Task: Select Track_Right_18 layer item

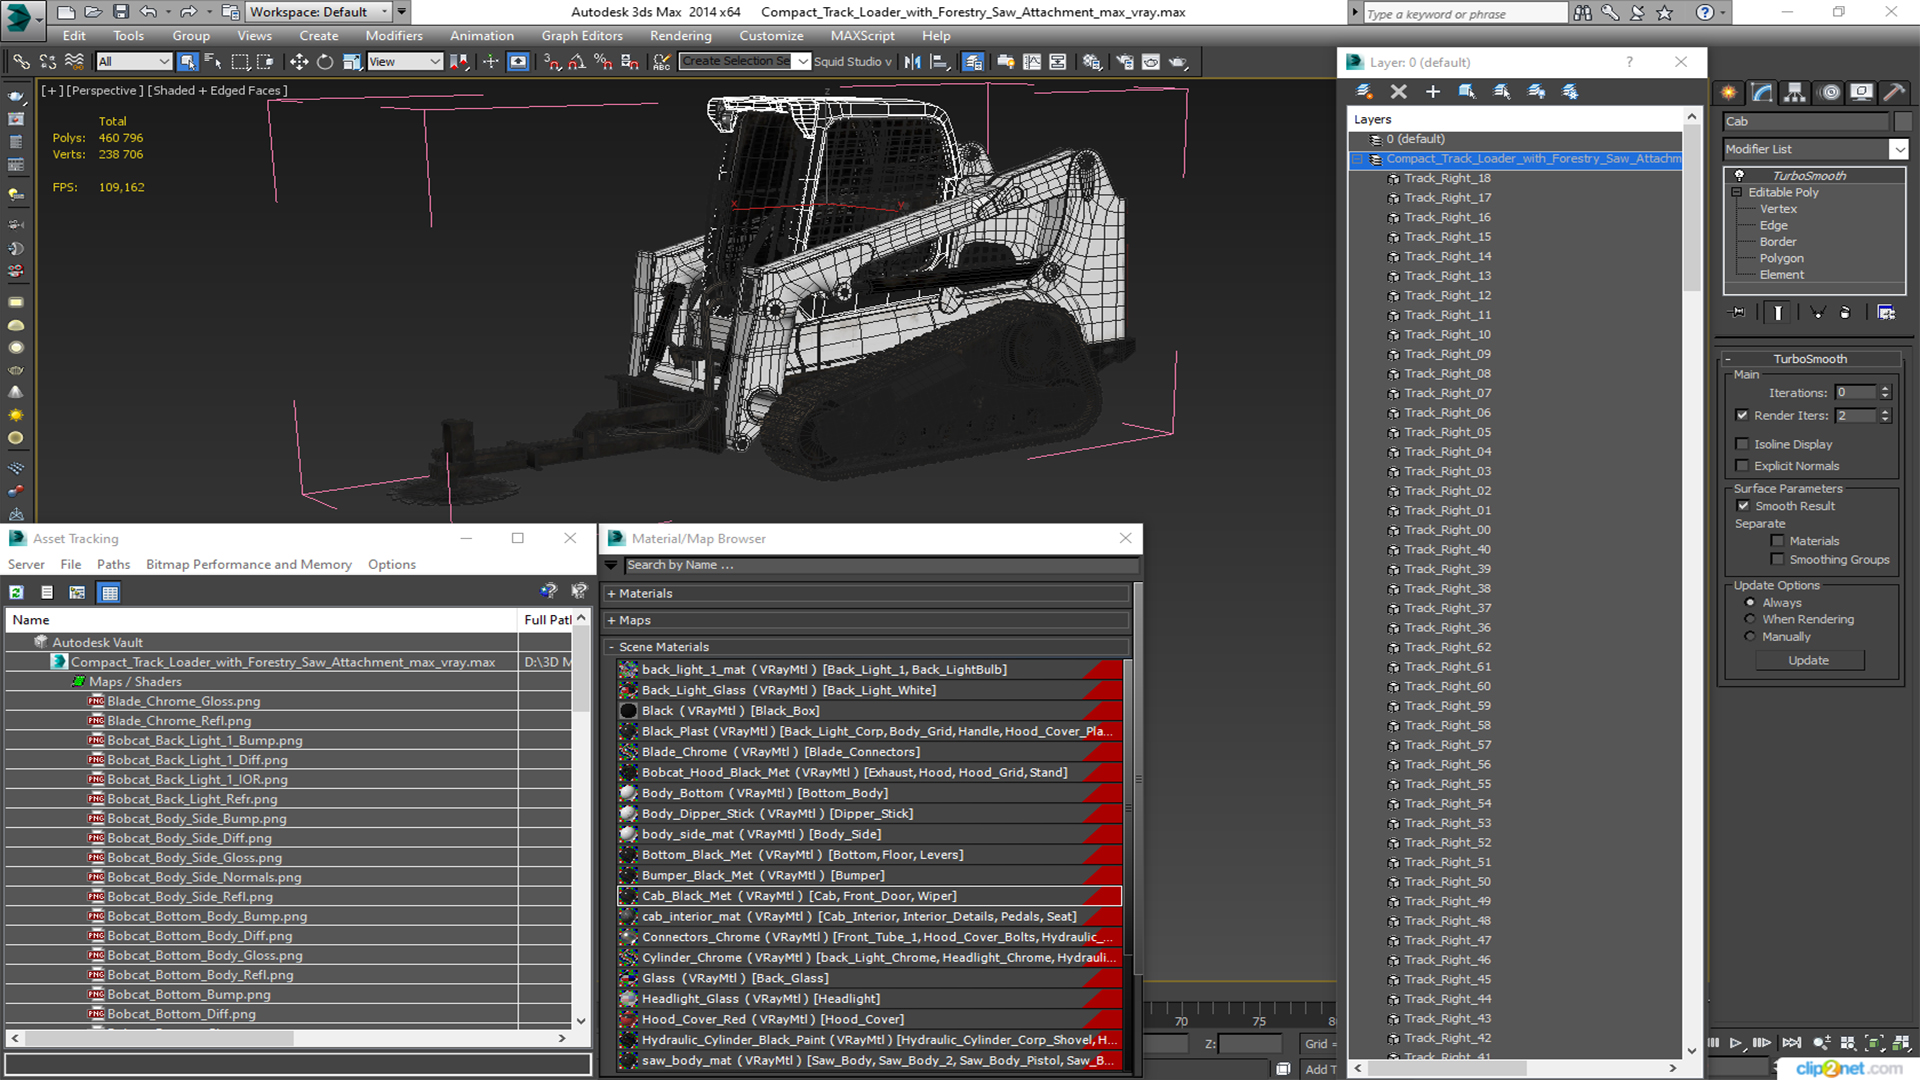Action: coord(1447,179)
